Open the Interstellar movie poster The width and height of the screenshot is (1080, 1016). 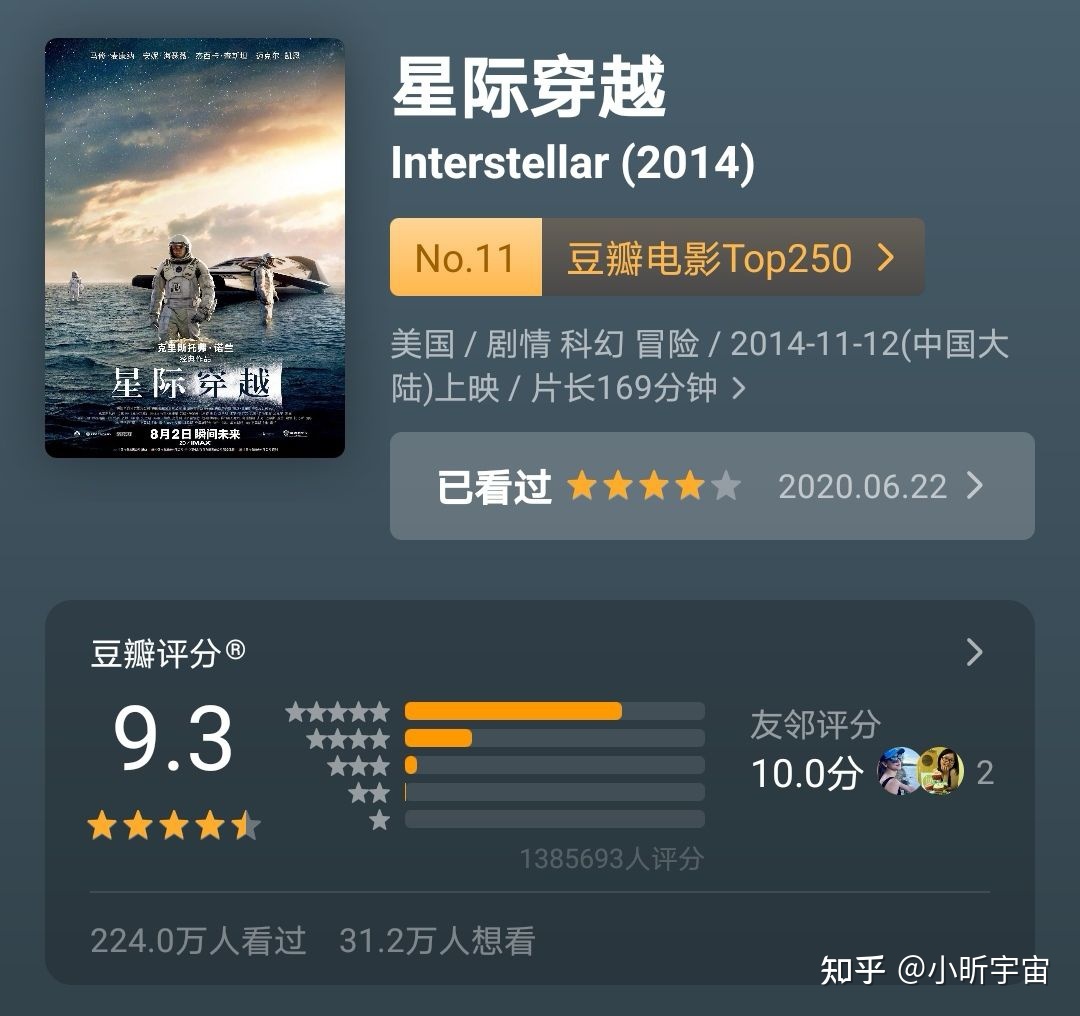pos(195,248)
